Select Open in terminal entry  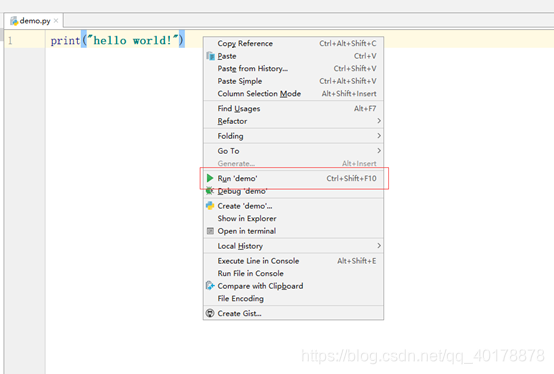[x=293, y=231]
